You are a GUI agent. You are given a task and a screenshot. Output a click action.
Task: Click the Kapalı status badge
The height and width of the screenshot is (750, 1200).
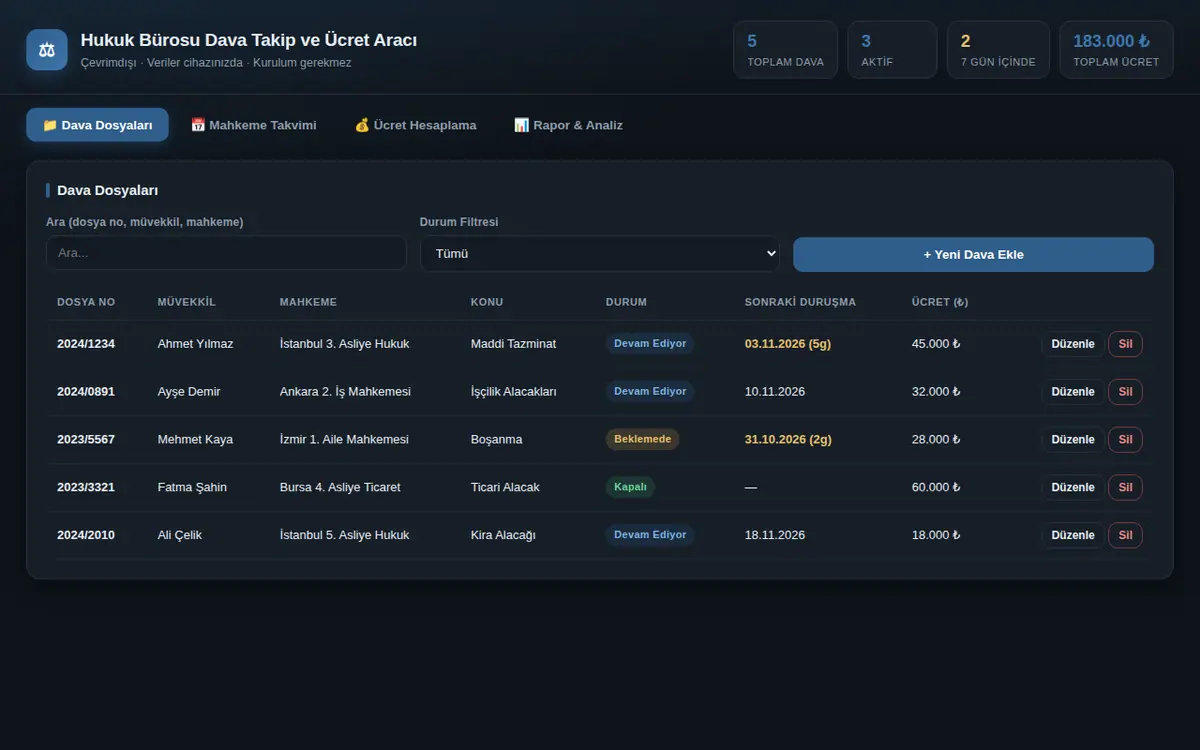[630, 487]
